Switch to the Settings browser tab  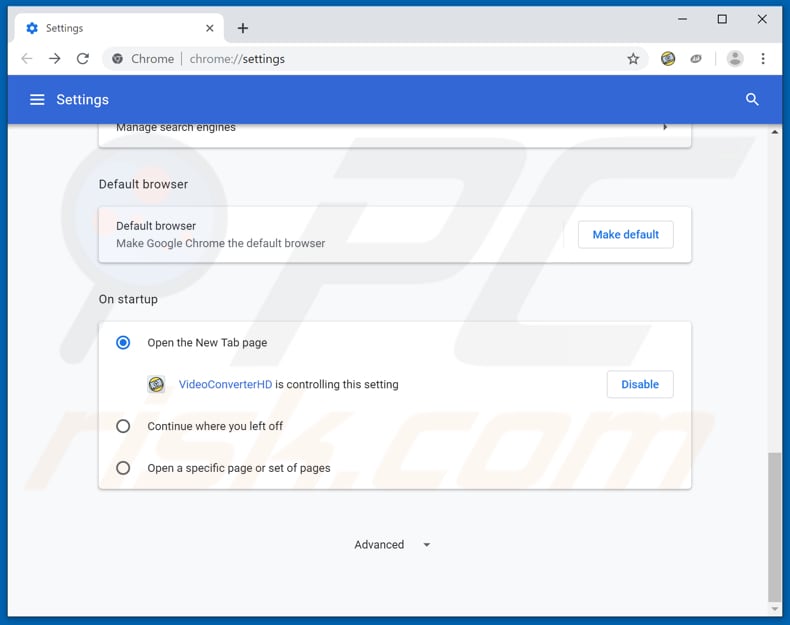click(x=119, y=28)
